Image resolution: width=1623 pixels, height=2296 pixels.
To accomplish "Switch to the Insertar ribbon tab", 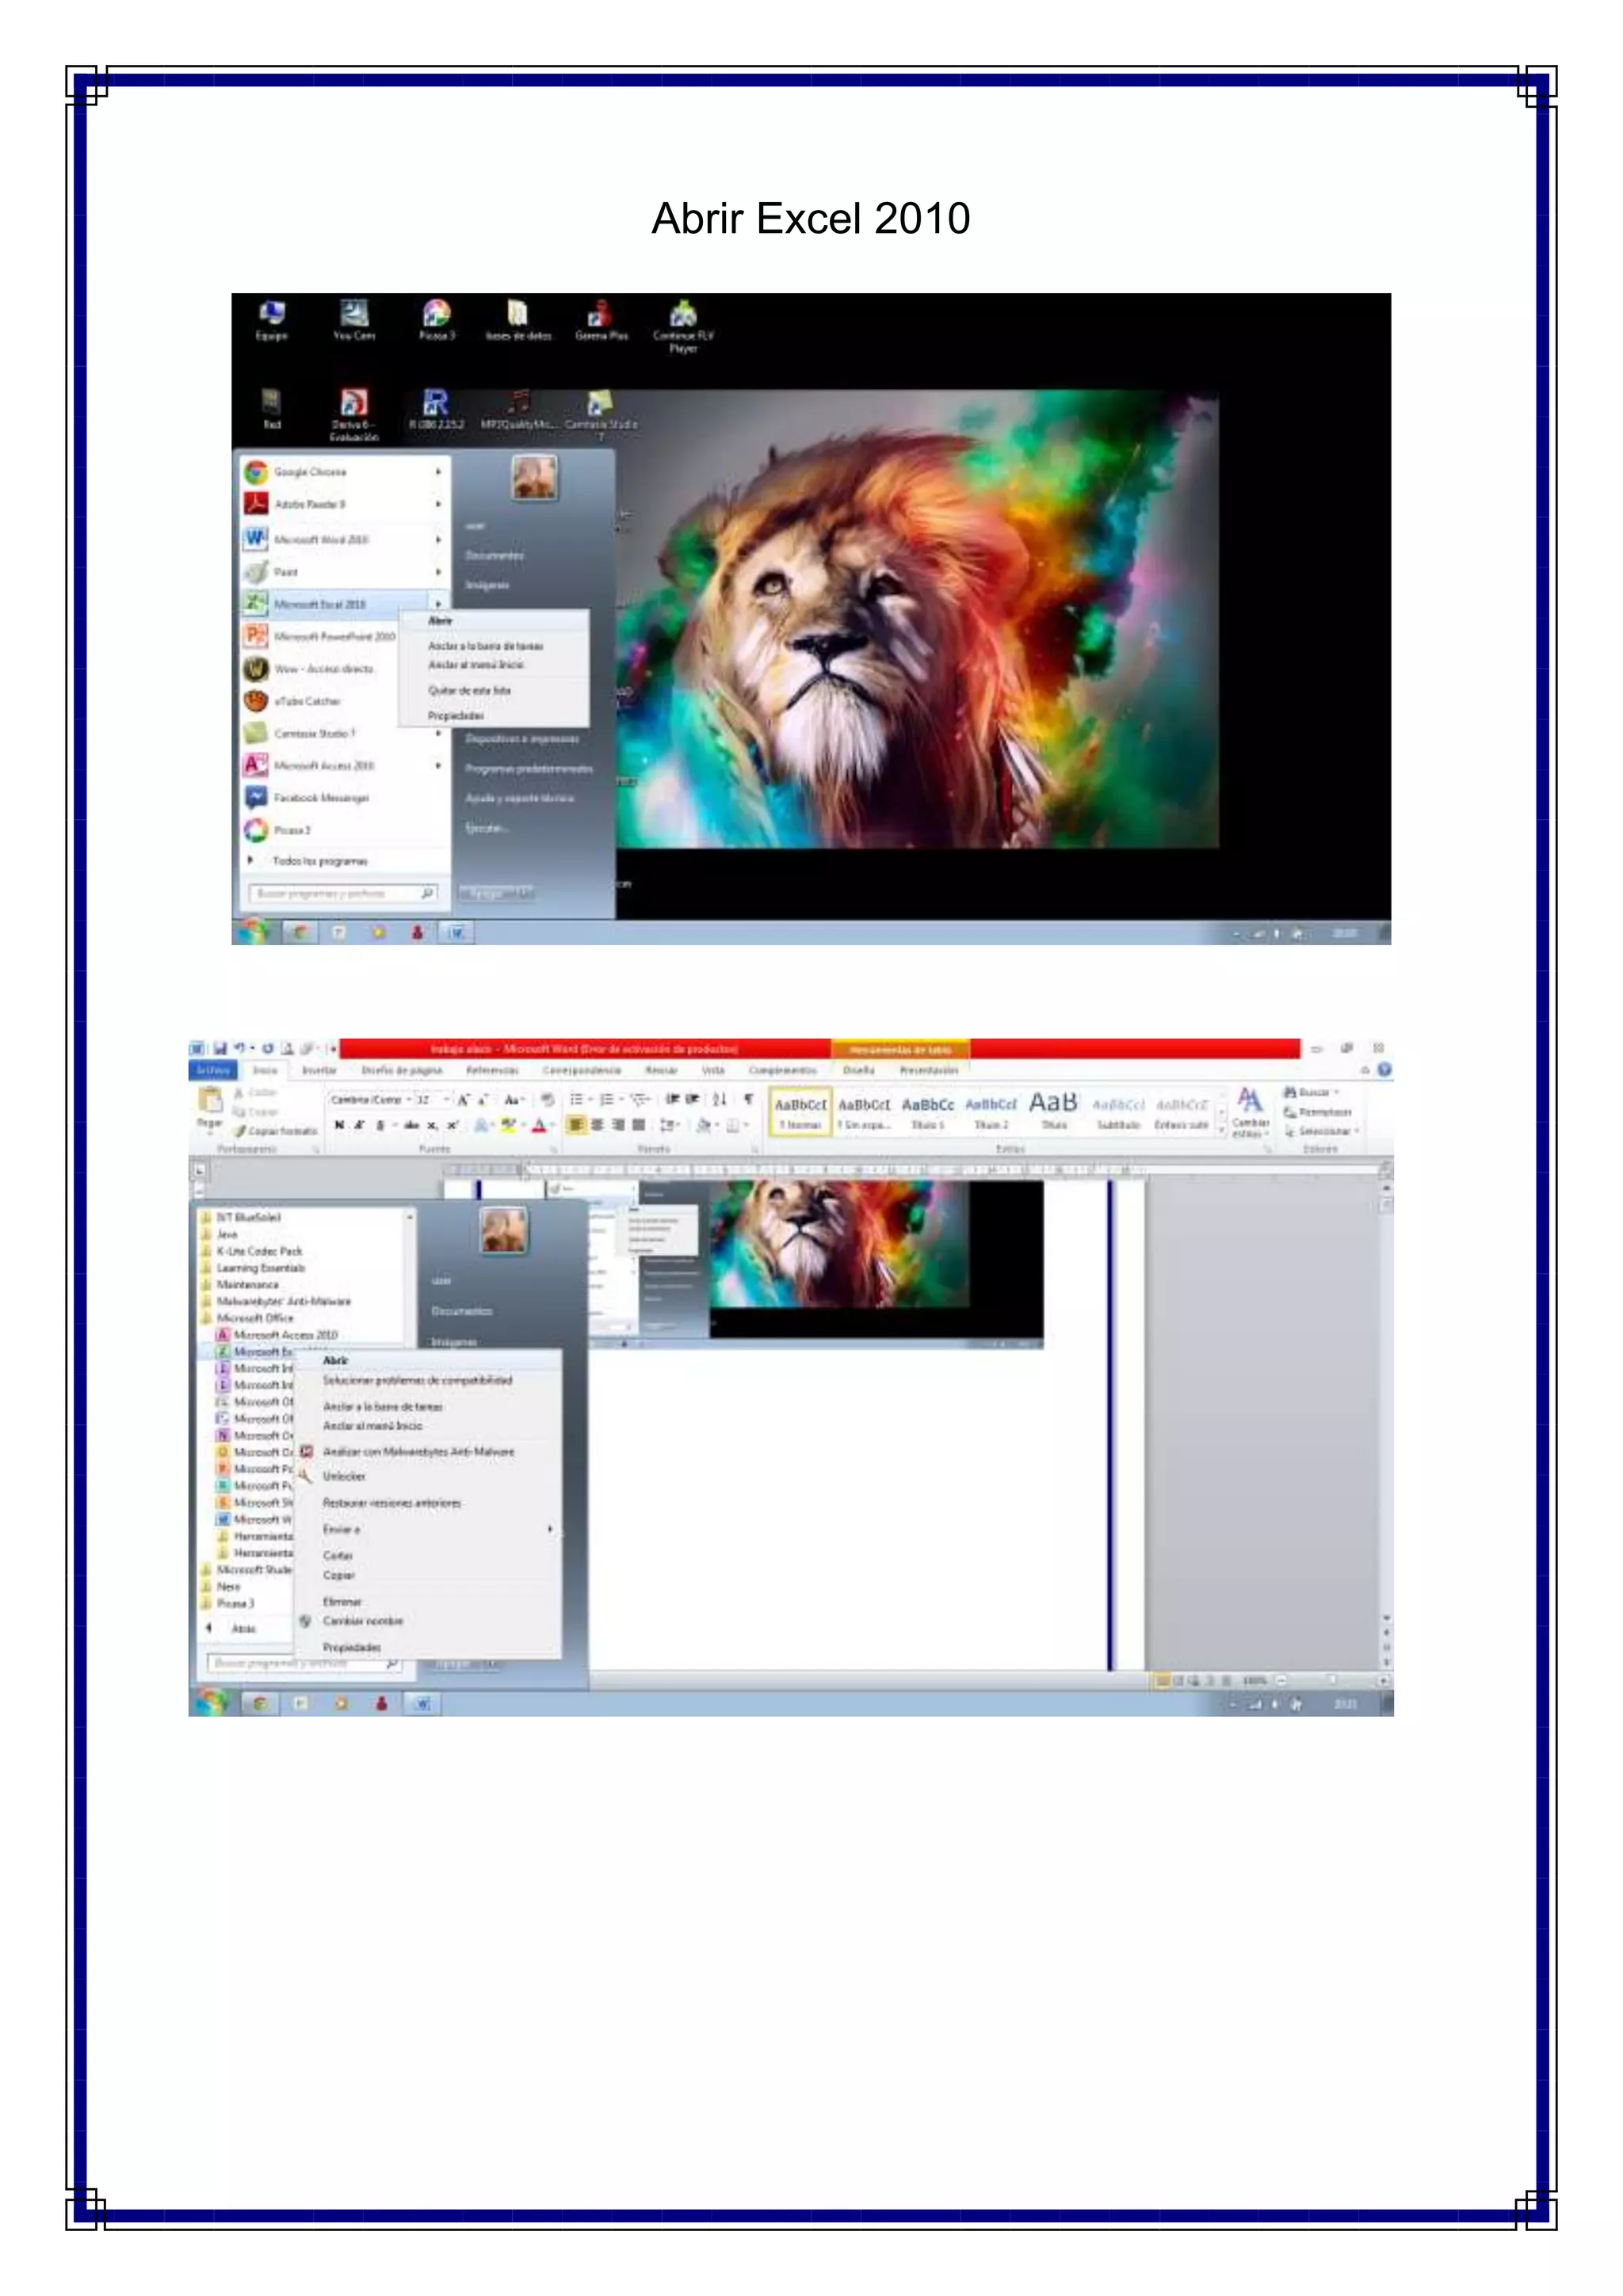I will [319, 1070].
